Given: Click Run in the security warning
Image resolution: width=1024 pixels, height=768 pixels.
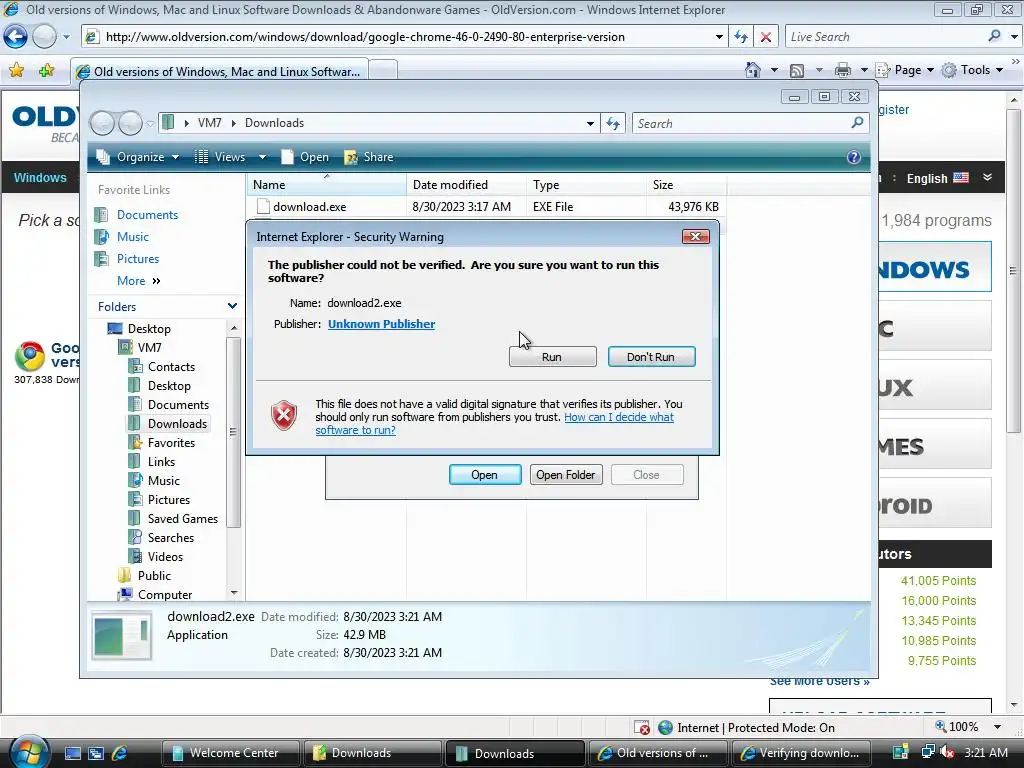Looking at the screenshot, I should (552, 357).
